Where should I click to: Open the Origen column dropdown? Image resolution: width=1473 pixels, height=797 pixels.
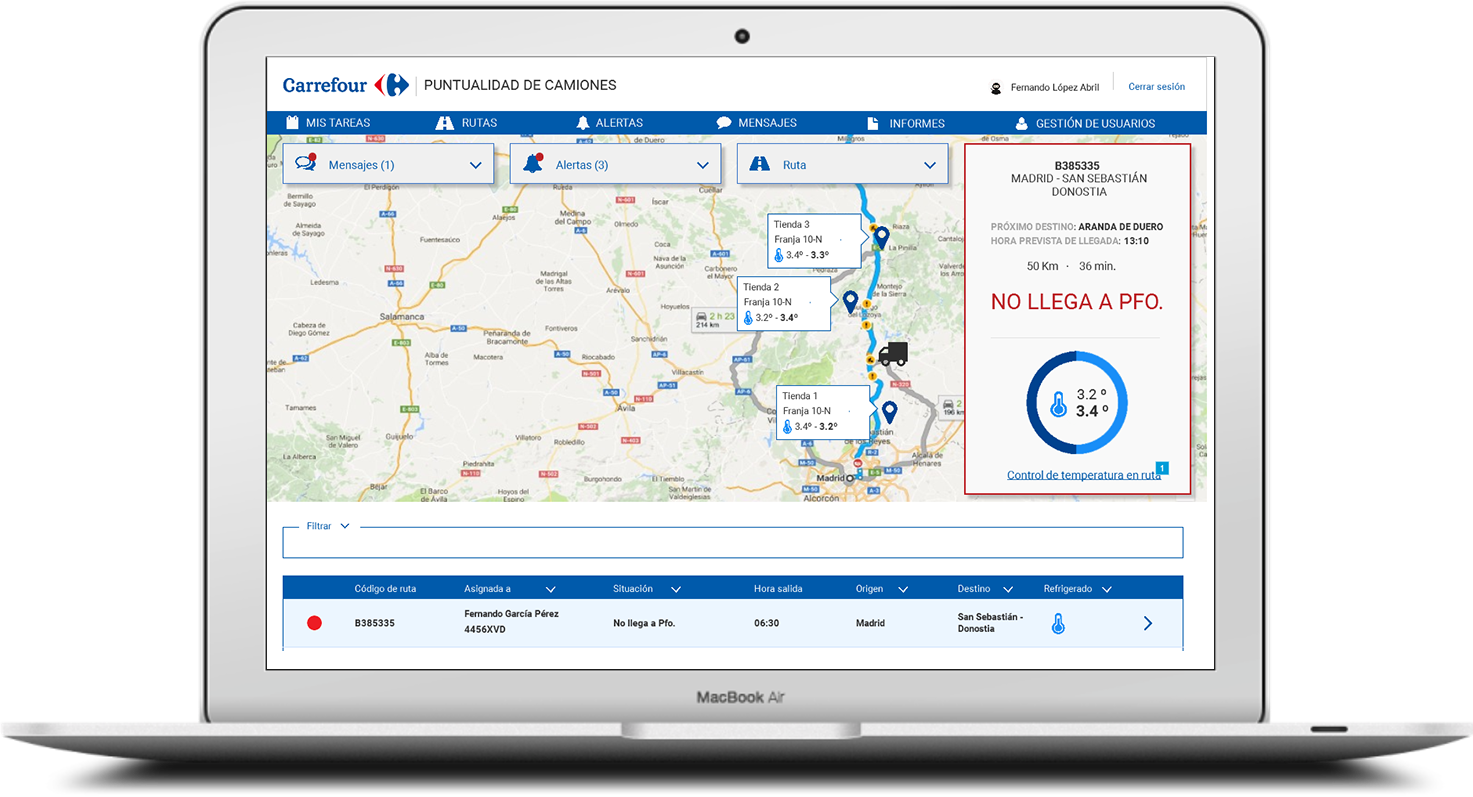(903, 590)
